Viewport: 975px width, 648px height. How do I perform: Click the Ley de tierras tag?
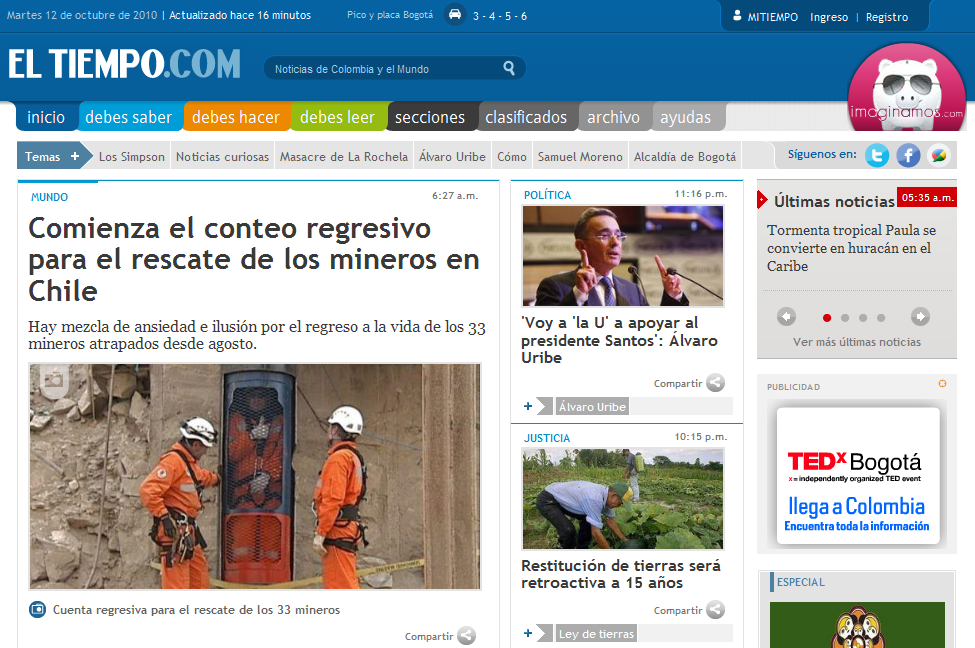[596, 634]
